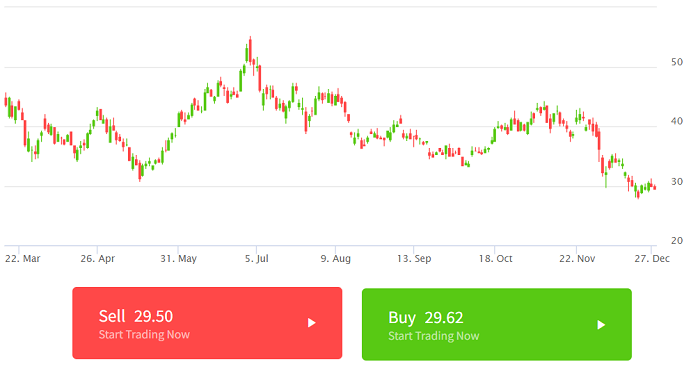The image size is (700, 380).
Task: Click the 20 price axis label
Action: [x=677, y=241]
